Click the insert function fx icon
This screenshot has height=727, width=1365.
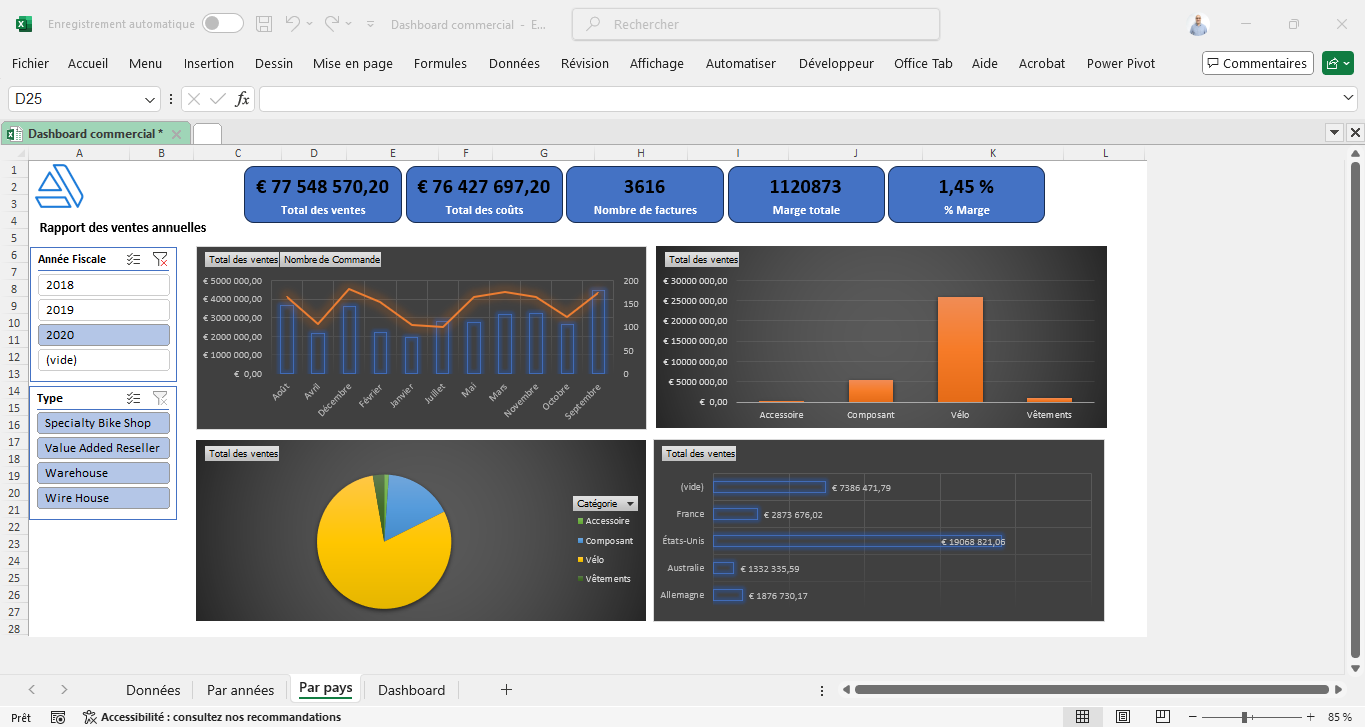coord(242,99)
